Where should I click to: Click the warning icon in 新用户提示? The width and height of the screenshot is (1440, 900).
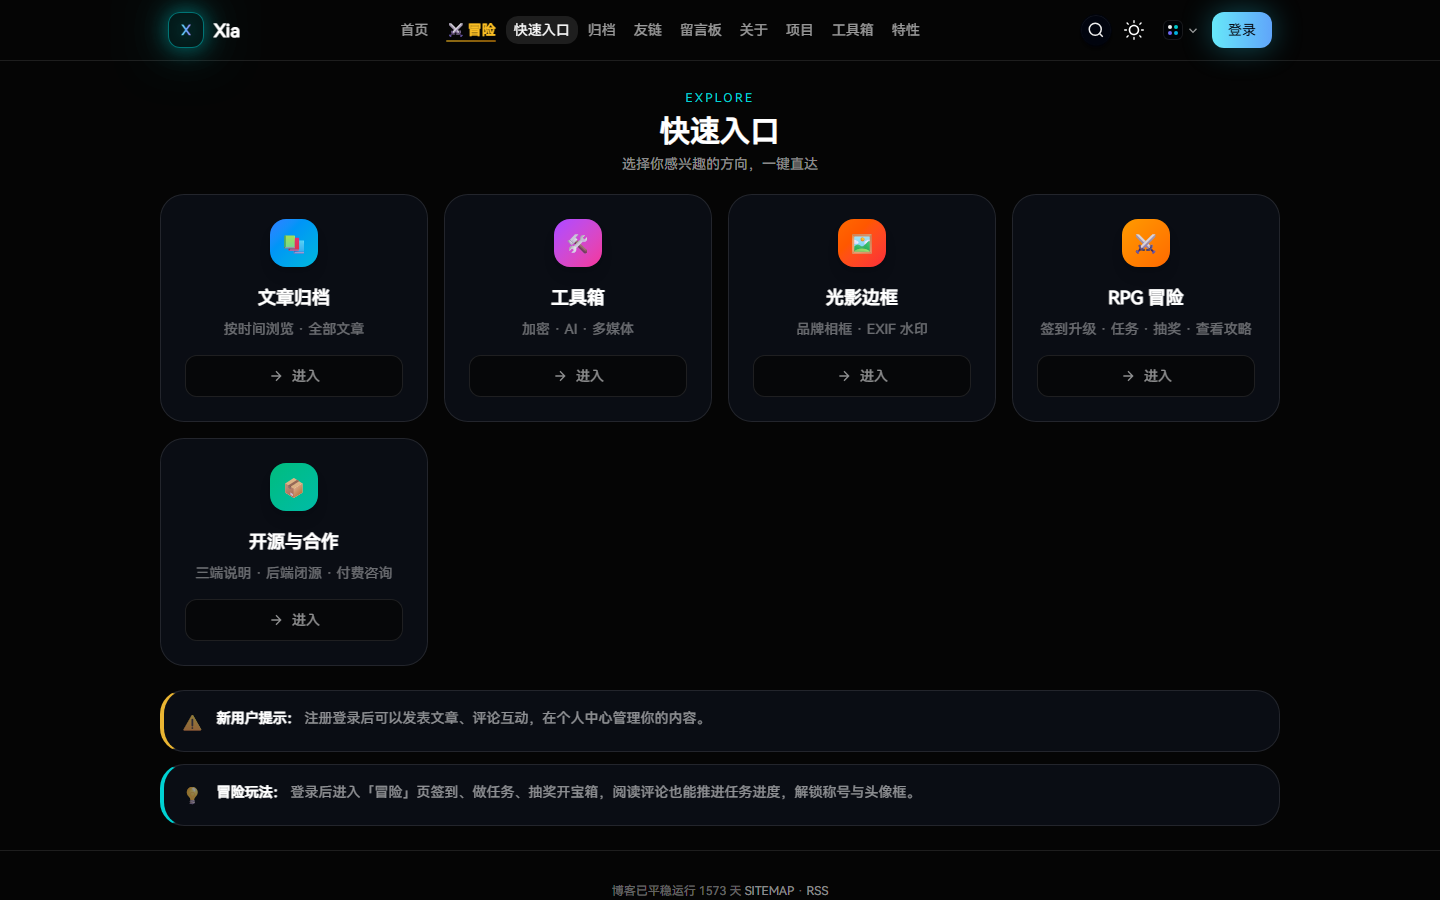pos(192,723)
